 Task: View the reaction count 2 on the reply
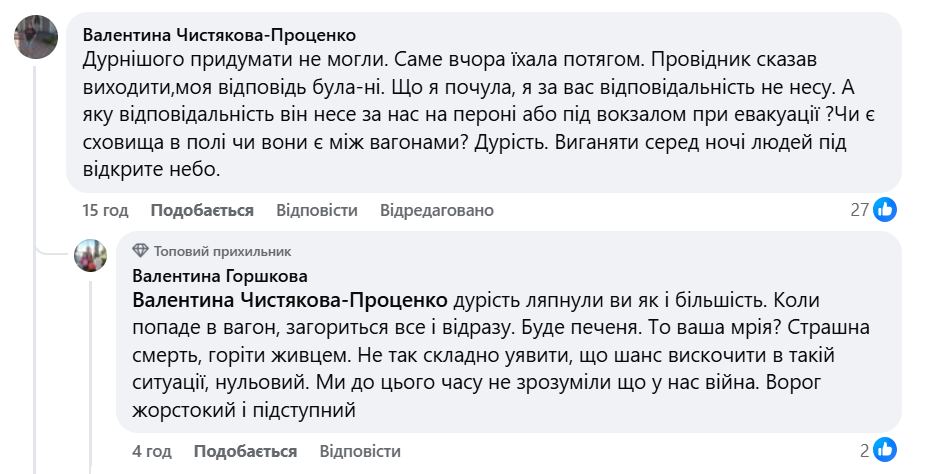(x=865, y=450)
